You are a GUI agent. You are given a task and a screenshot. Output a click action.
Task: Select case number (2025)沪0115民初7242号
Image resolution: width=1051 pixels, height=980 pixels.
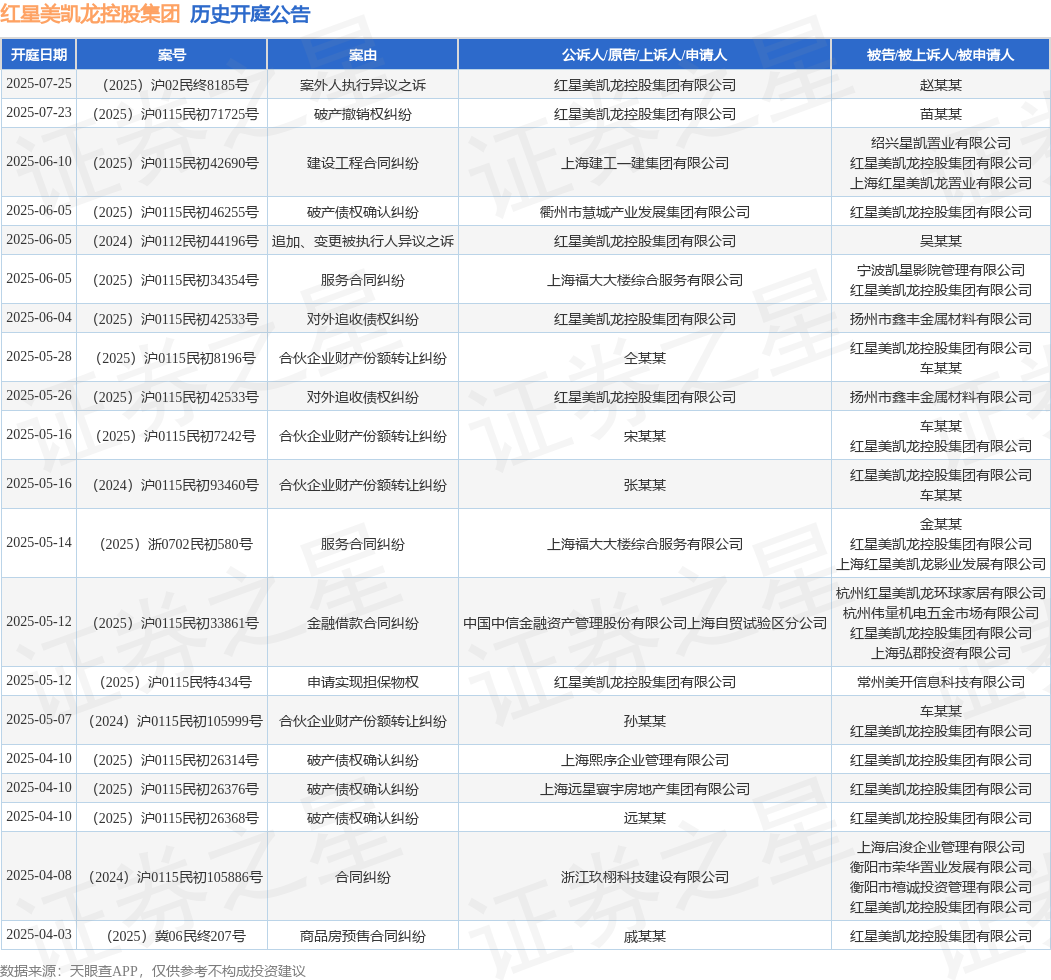pyautogui.click(x=172, y=436)
